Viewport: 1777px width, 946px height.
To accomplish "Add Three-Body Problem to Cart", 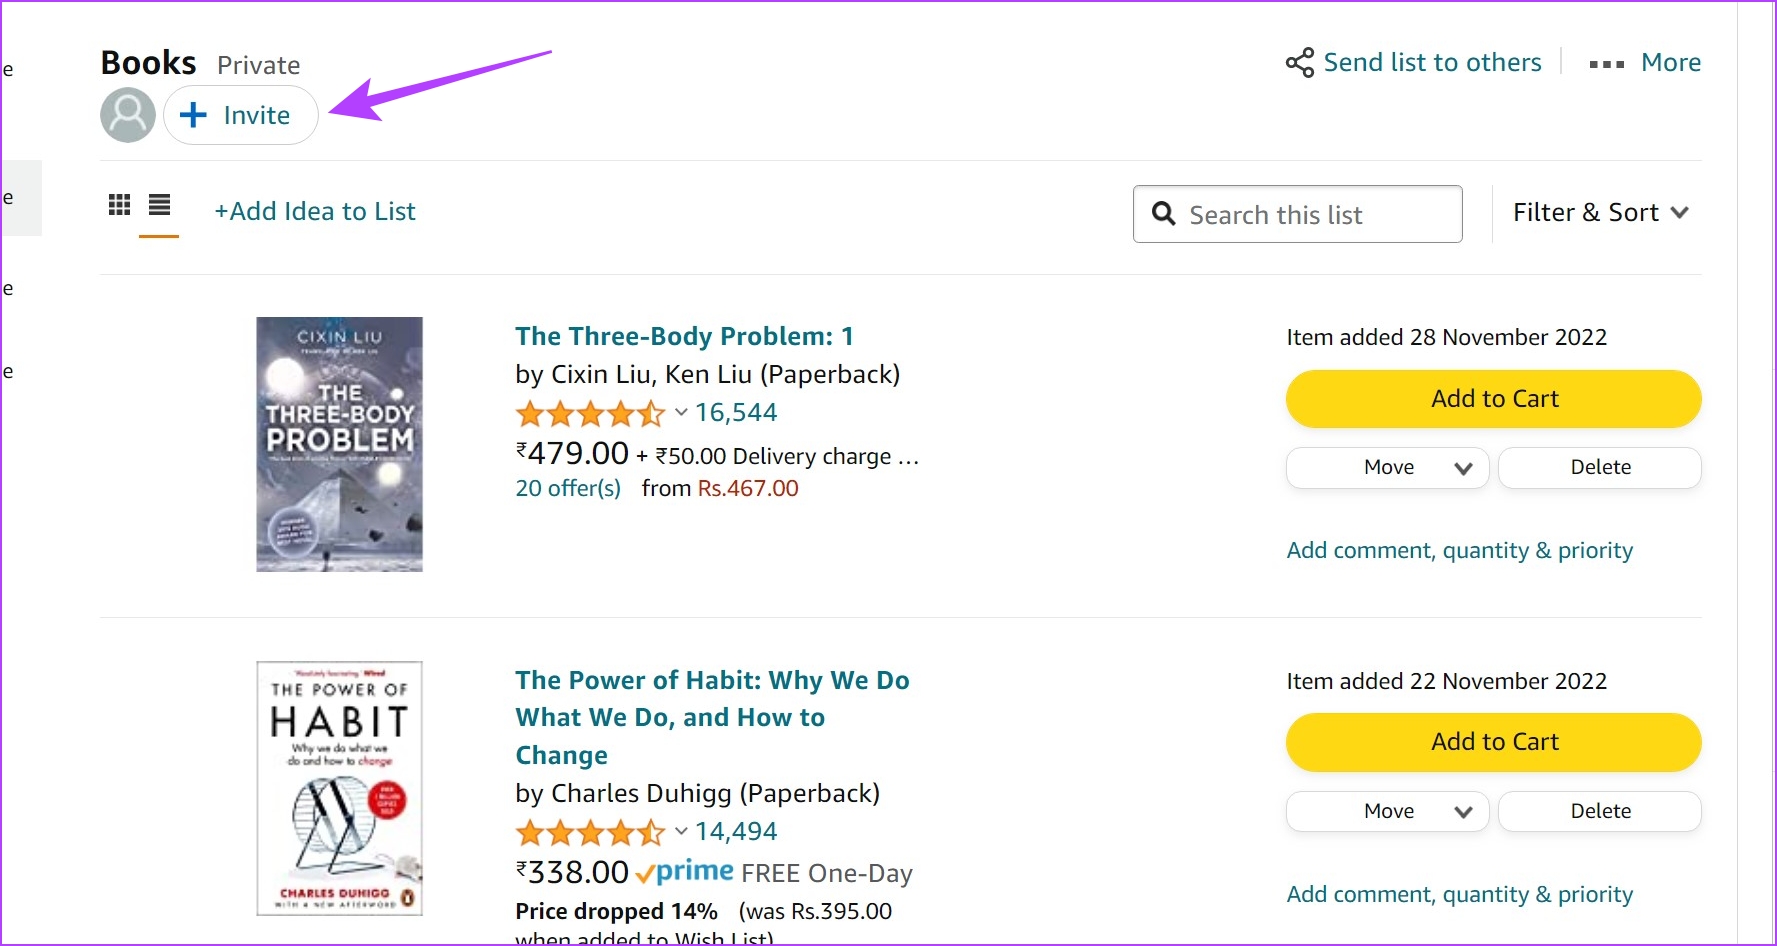I will [1493, 399].
